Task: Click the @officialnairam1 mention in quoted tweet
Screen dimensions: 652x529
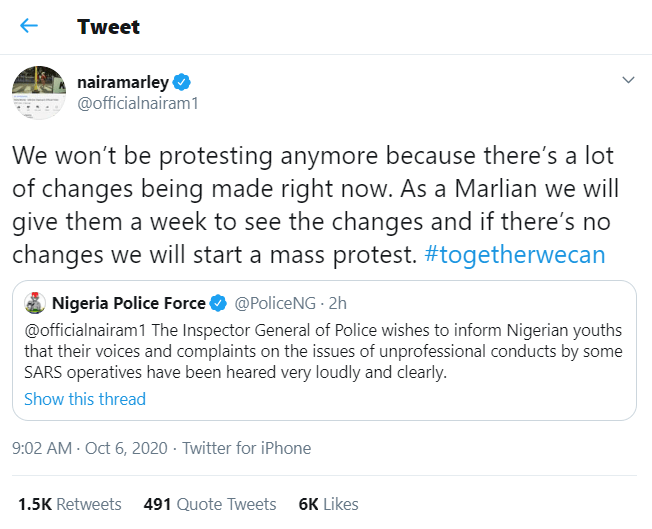Action: point(87,328)
